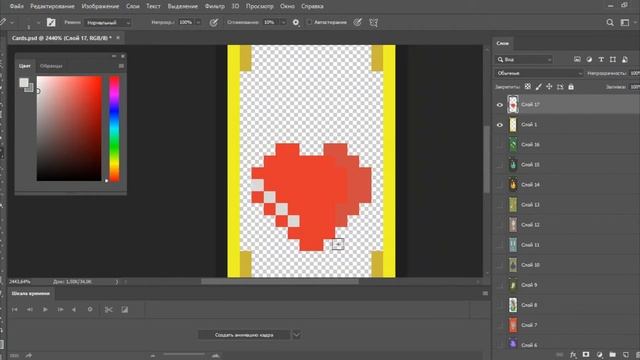
Task: Open the Слои menu in menu bar
Action: pyautogui.click(x=133, y=6)
